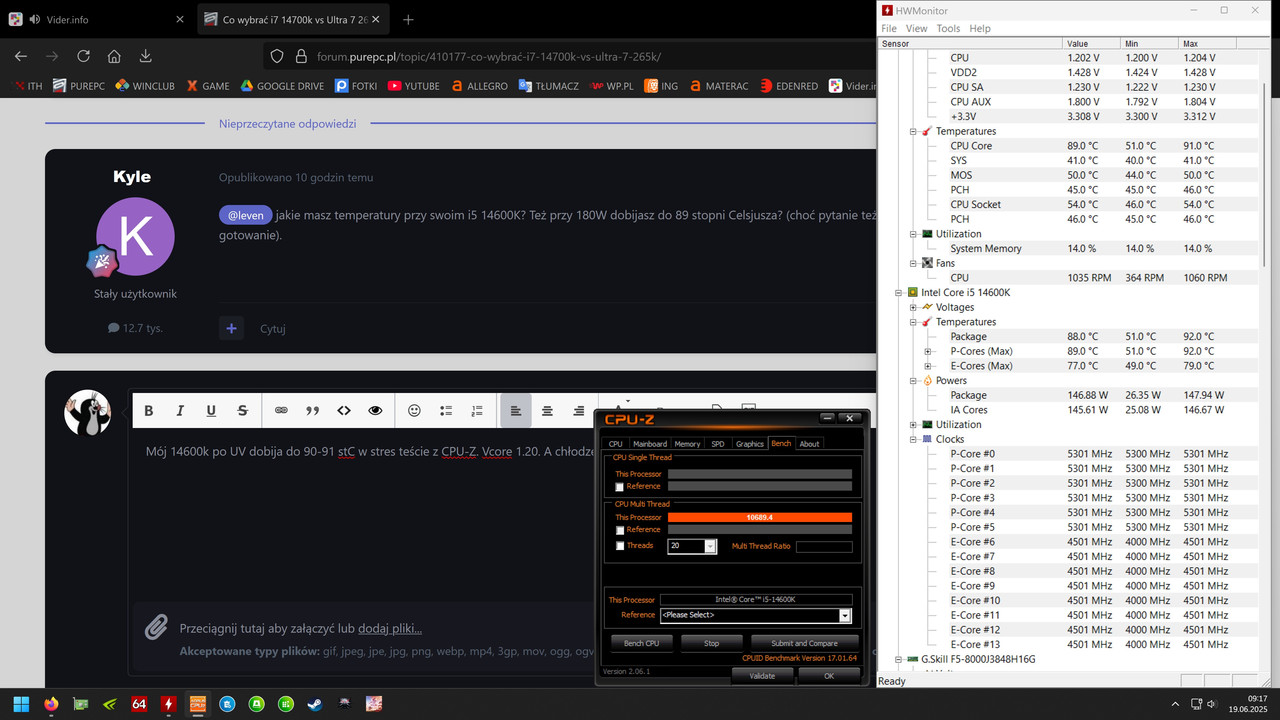
Task: Click the Stop button in CPU-Z
Action: pyautogui.click(x=711, y=643)
